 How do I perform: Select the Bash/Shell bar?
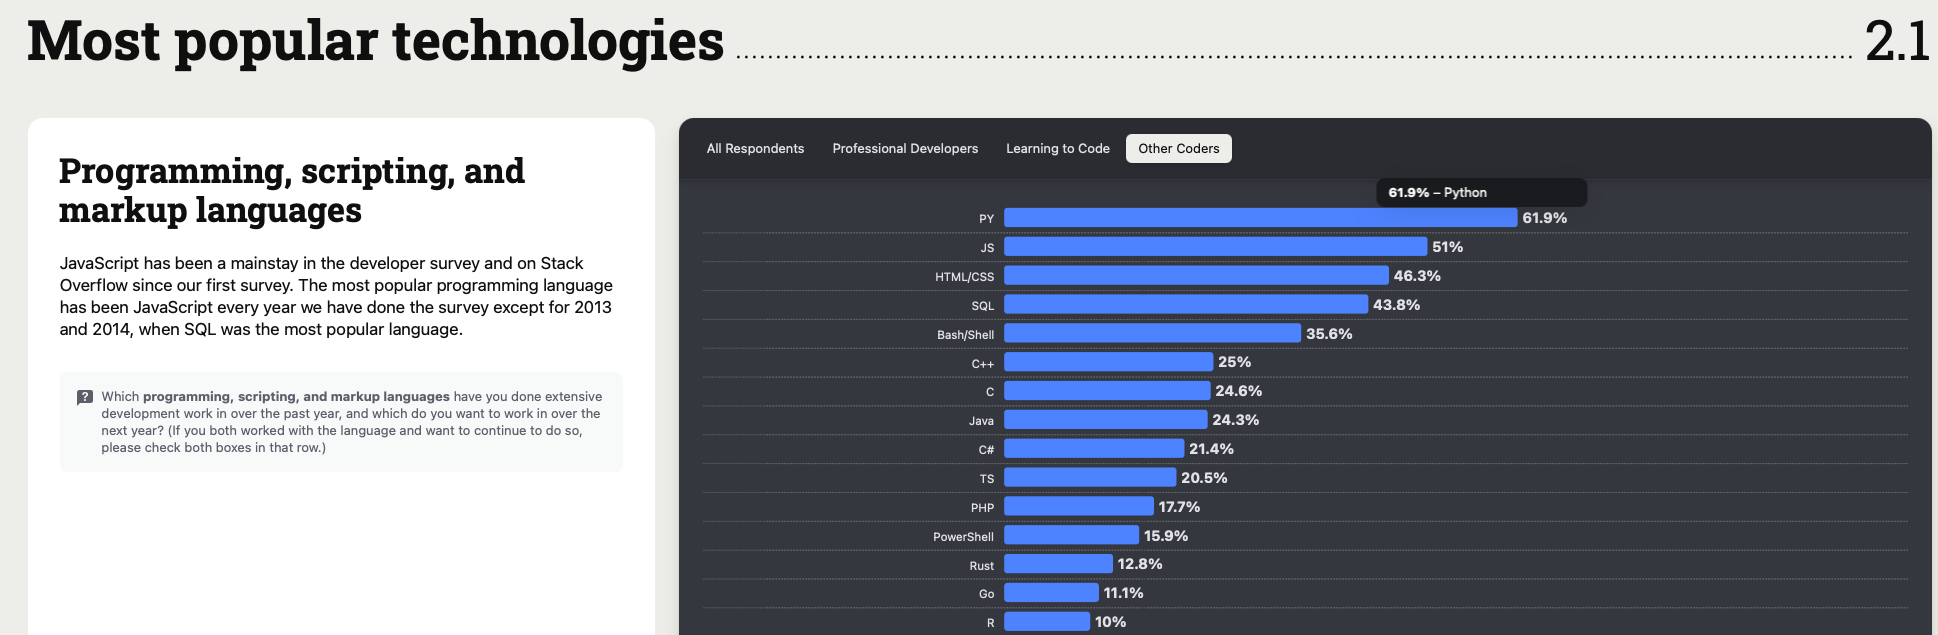pos(1152,334)
